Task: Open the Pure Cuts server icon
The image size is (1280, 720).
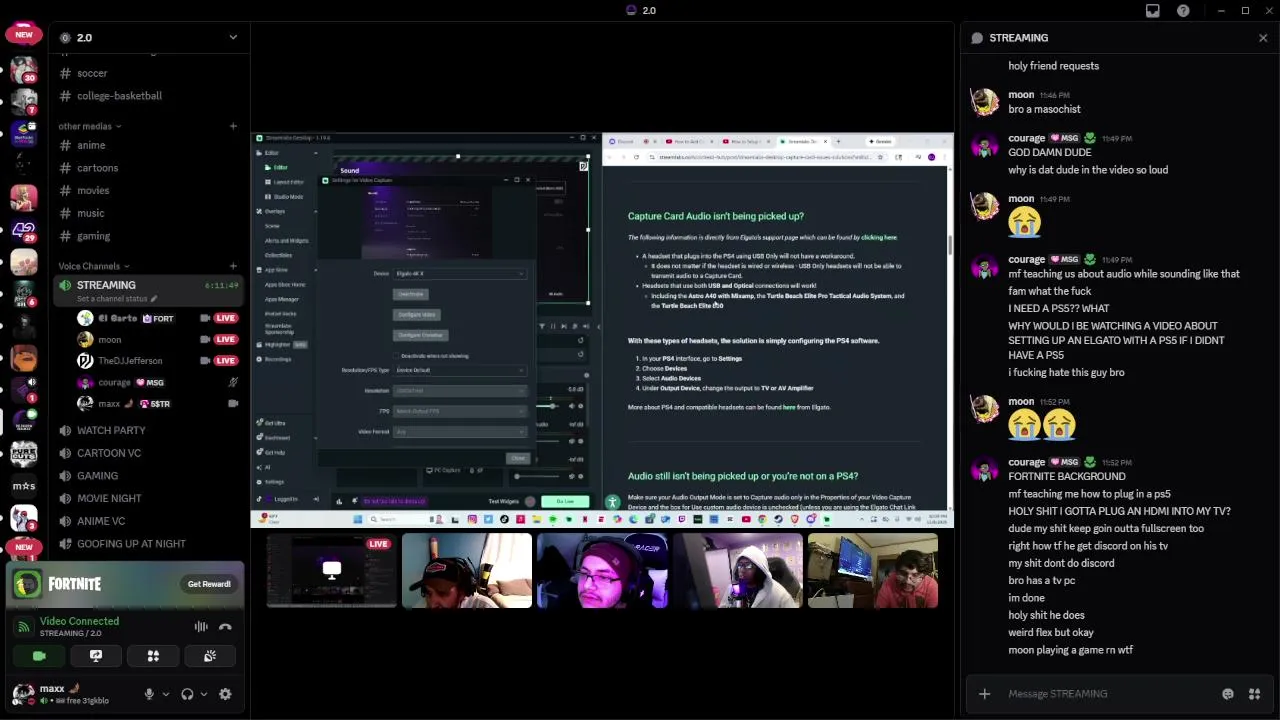Action: 24,454
